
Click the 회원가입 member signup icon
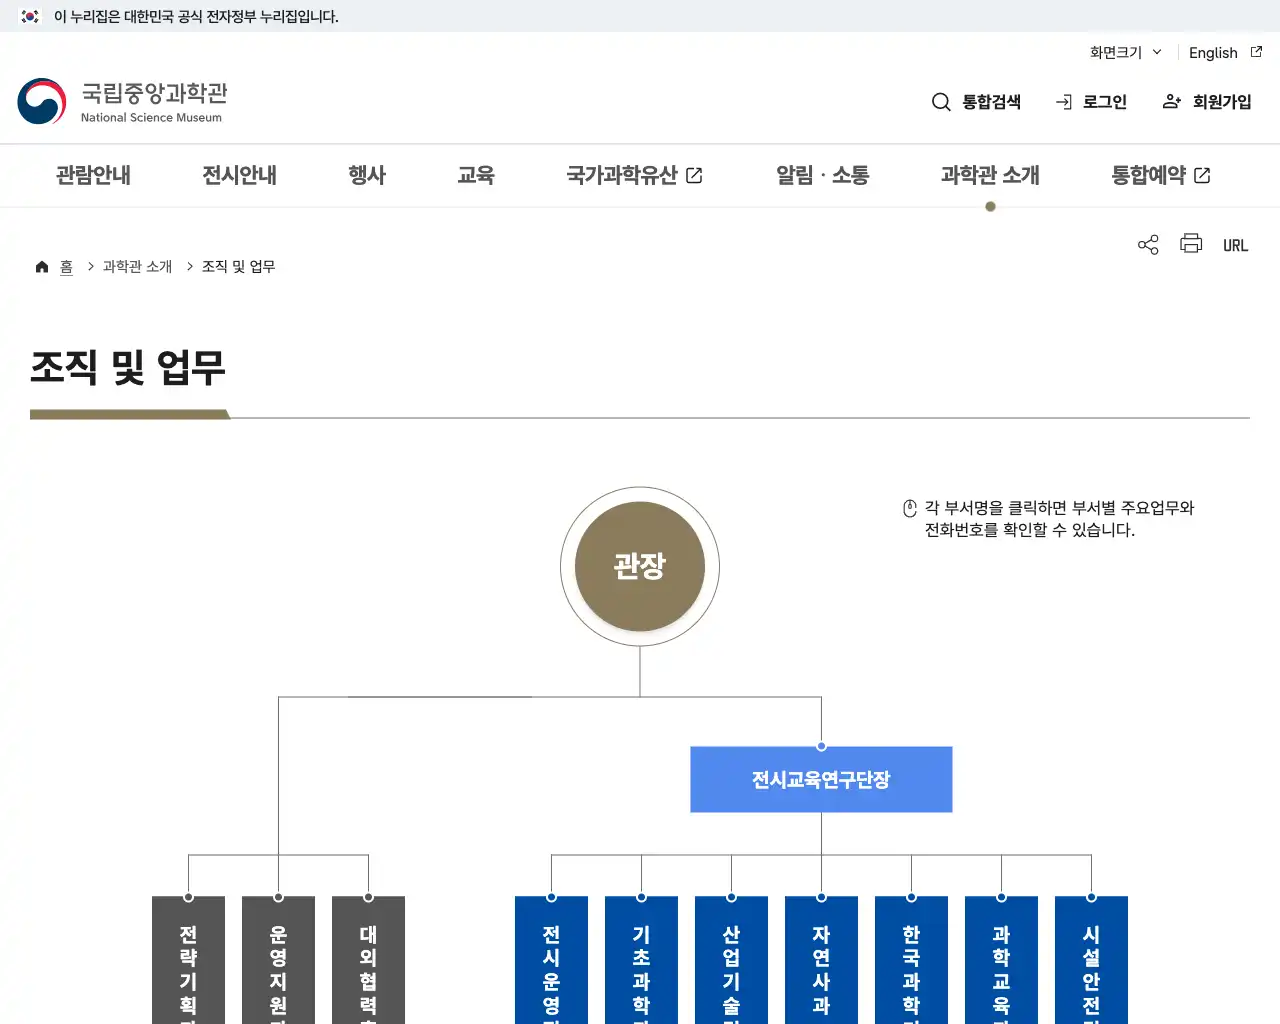tap(1170, 101)
